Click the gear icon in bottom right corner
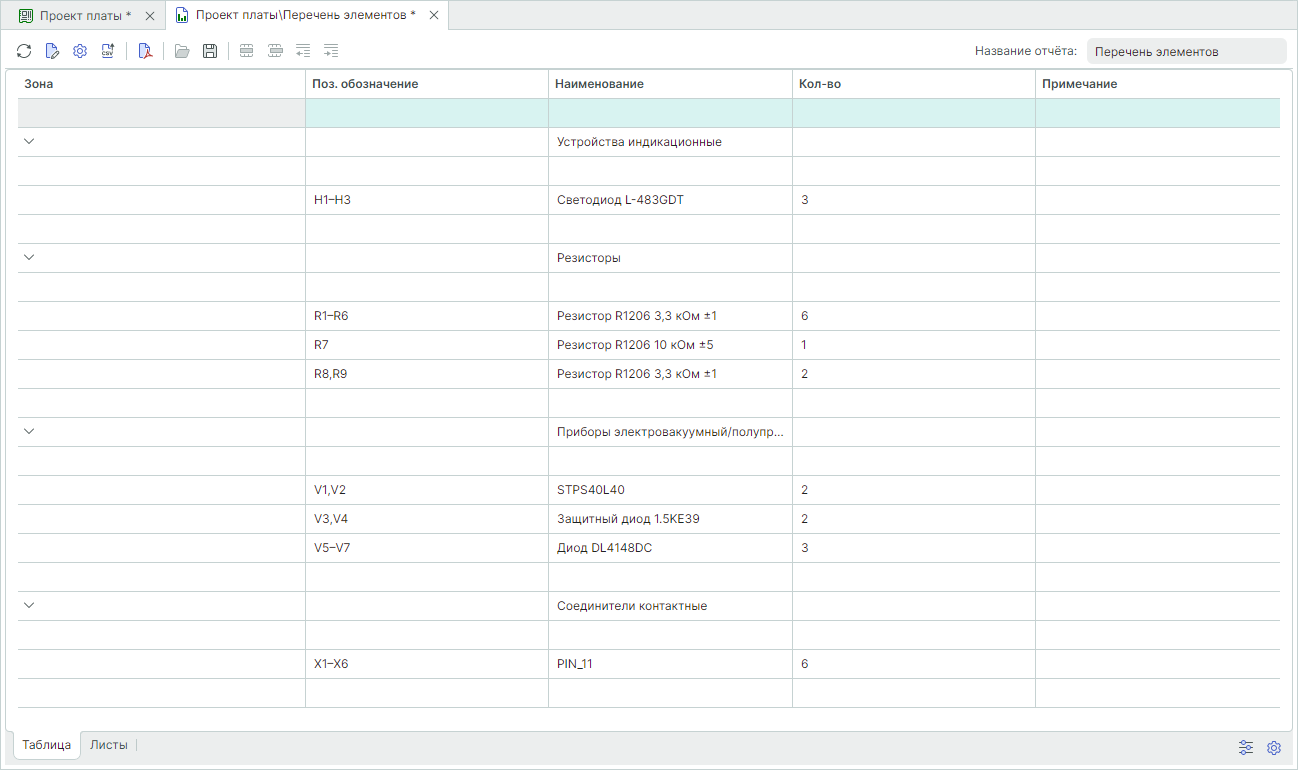 coord(1274,747)
